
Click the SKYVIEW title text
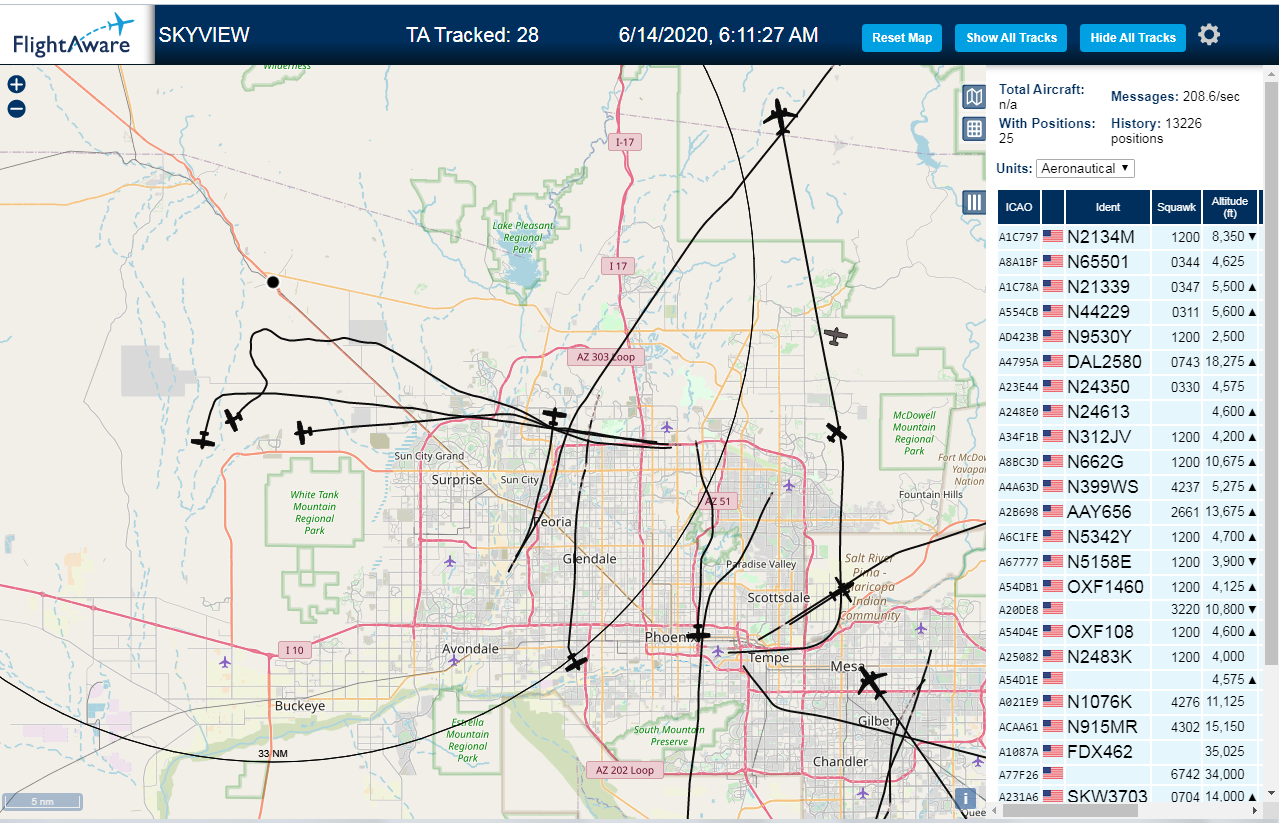[x=204, y=35]
